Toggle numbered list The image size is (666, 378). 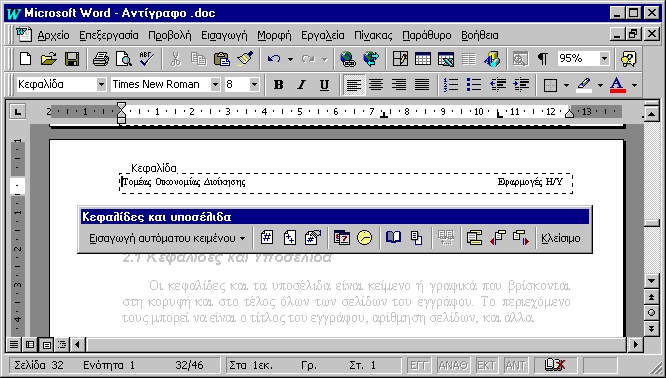click(x=451, y=85)
